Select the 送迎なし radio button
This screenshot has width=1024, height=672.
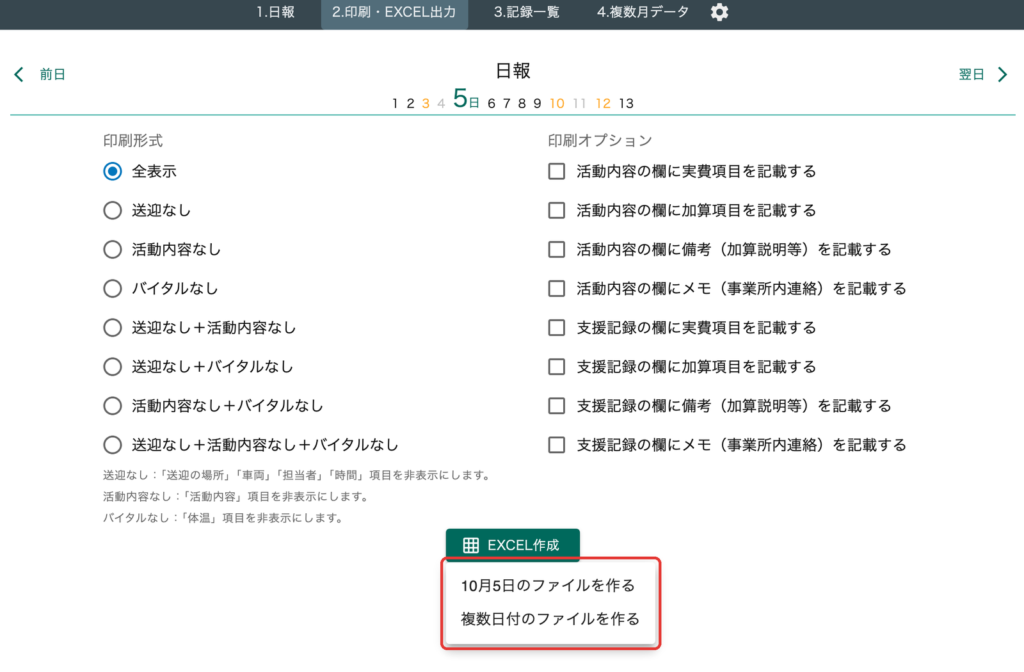tap(112, 210)
